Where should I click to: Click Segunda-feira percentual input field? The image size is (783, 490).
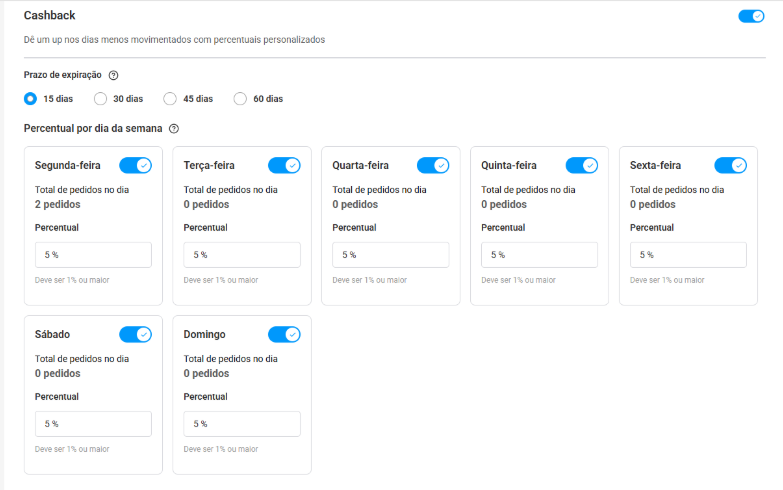tap(93, 255)
